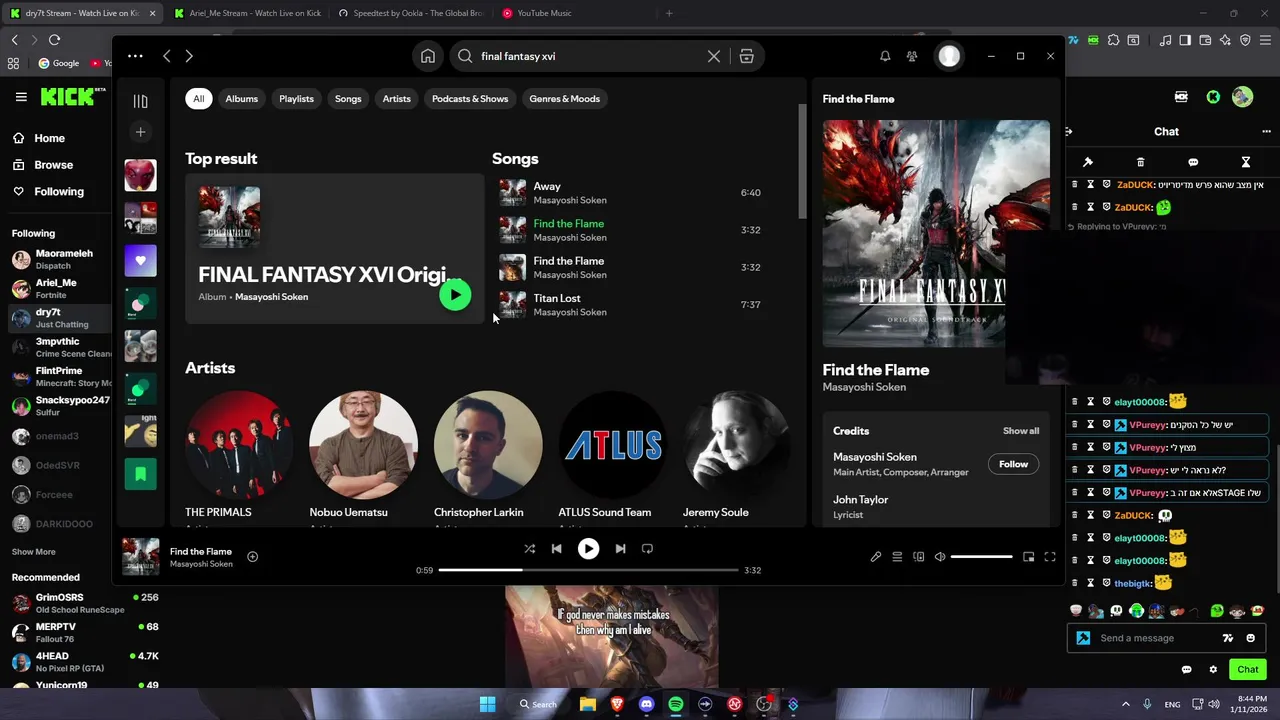Show lyrics with microphone icon
This screenshot has height=720, width=1280.
click(x=876, y=557)
